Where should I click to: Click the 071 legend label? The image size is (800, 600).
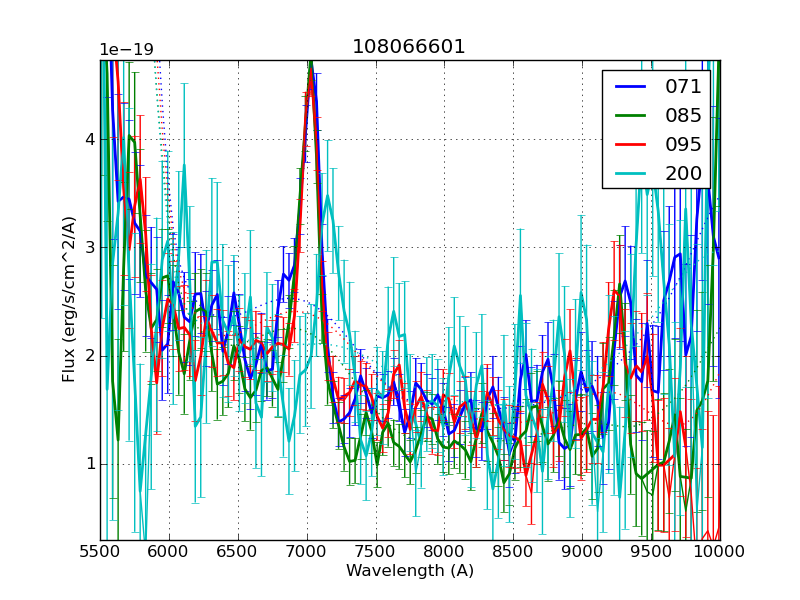coord(683,87)
